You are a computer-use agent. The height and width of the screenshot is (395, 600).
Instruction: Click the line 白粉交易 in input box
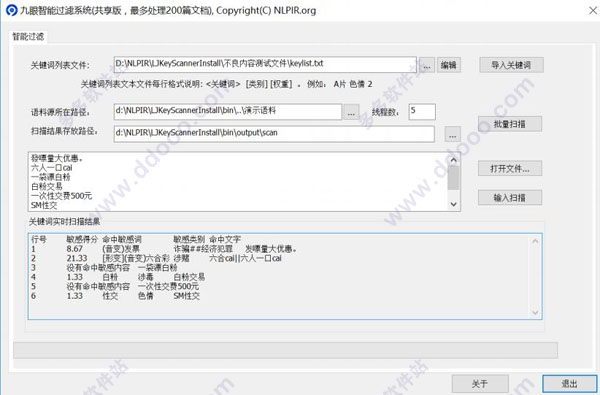coord(46,187)
